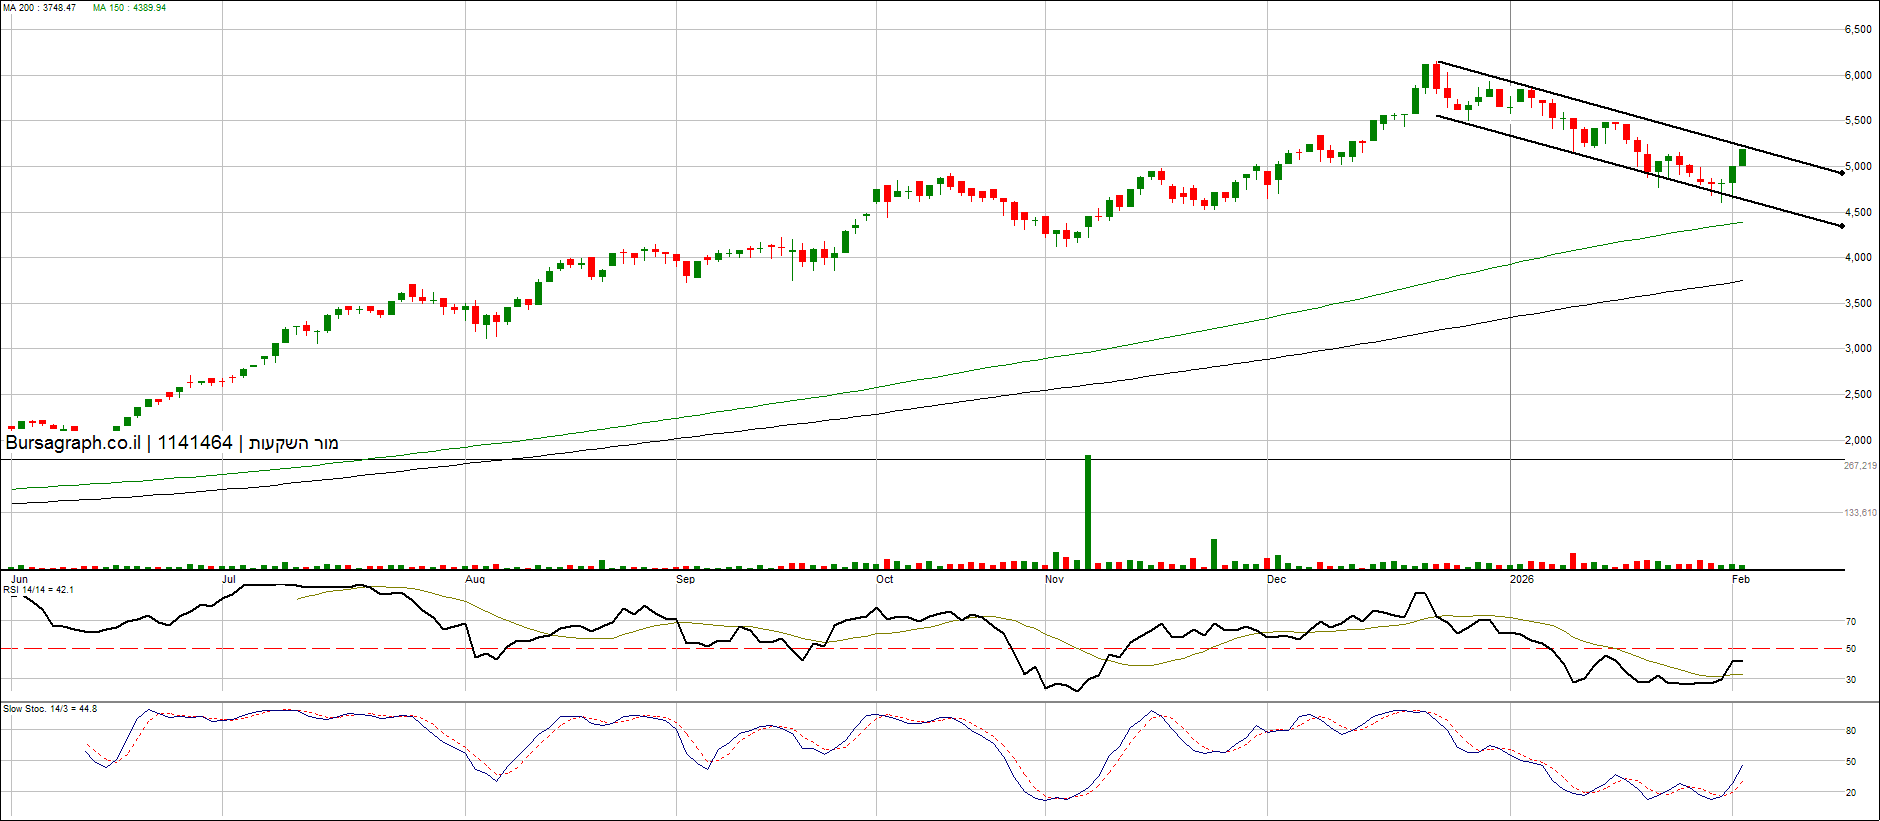
Task: Click the 2,000 price axis label
Action: pyautogui.click(x=1858, y=440)
